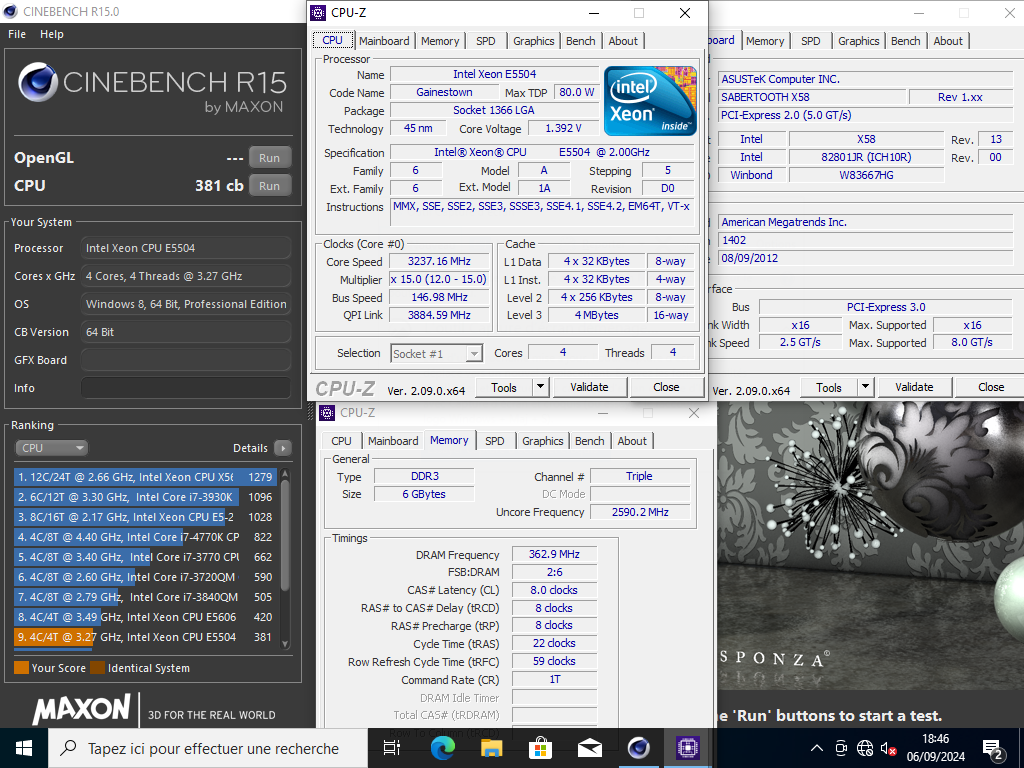Screen dimensions: 1024x768
Task: Open the Mail app from the taskbar
Action: click(x=589, y=748)
